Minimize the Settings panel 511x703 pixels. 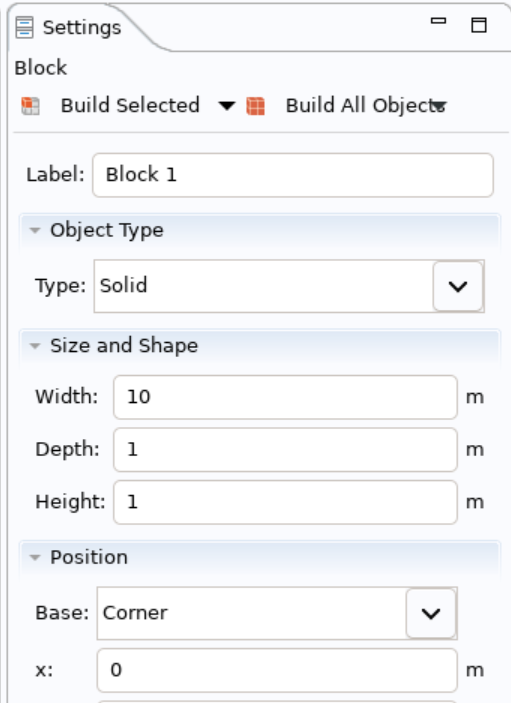pos(438,21)
